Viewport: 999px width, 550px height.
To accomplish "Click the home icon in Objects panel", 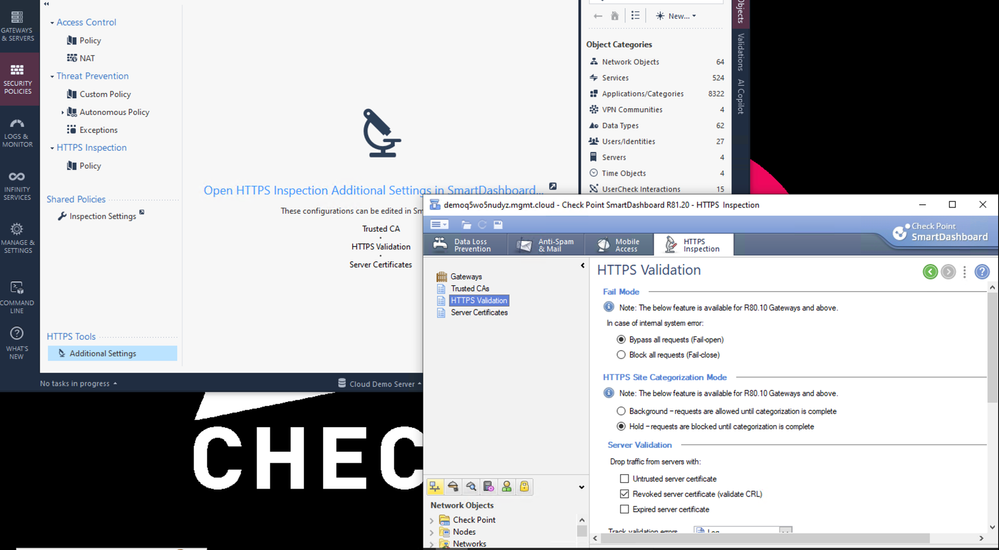I will pos(615,16).
